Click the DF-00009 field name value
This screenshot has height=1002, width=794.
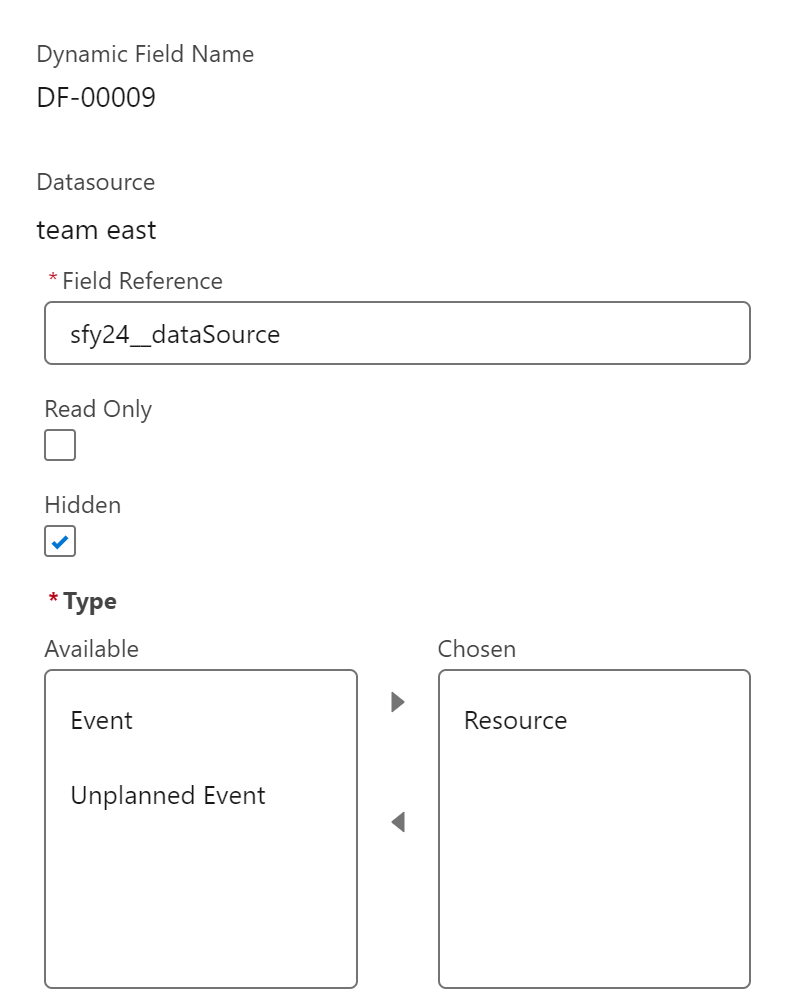(96, 98)
